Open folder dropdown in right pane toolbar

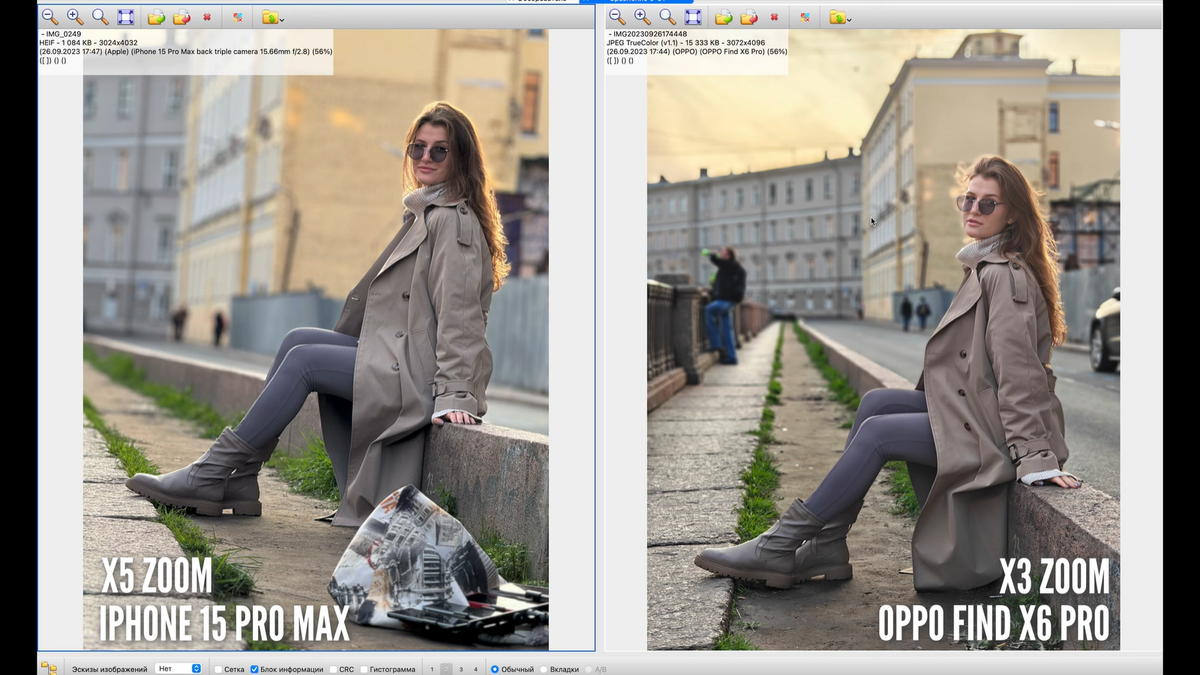(840, 17)
